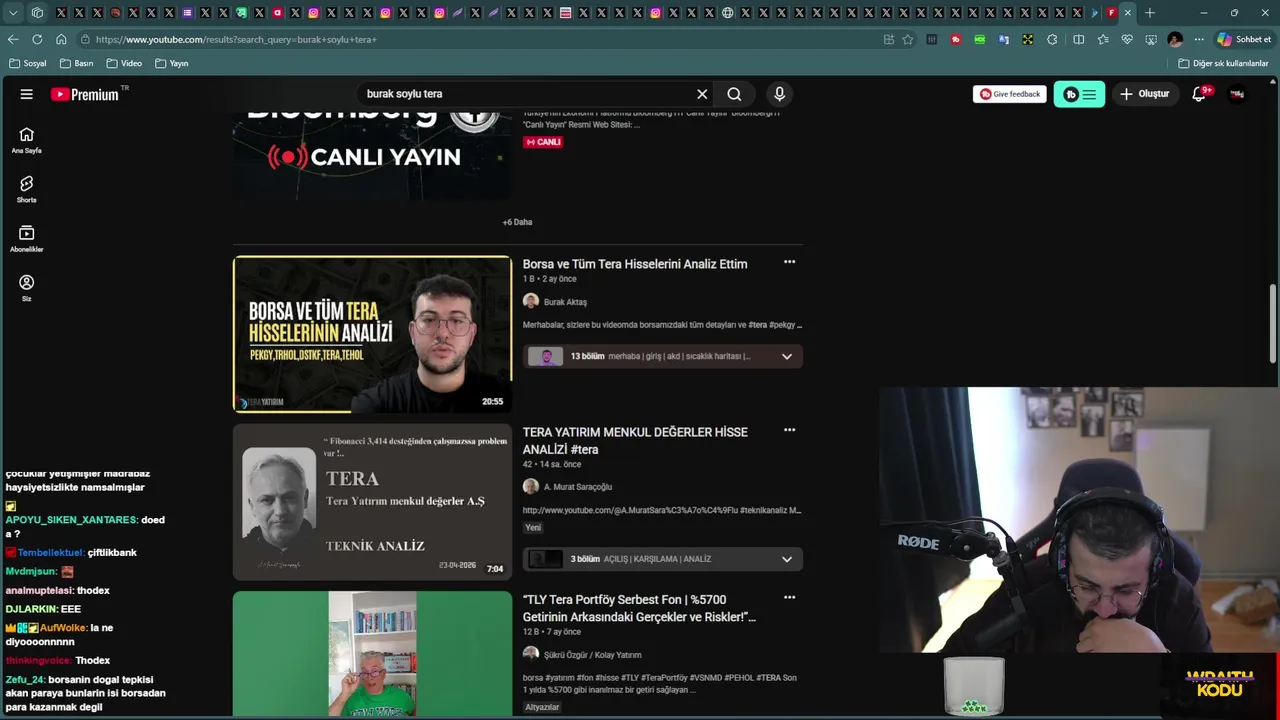Go to YouTube Premium home logo
This screenshot has height=720, width=1280.
[85, 94]
